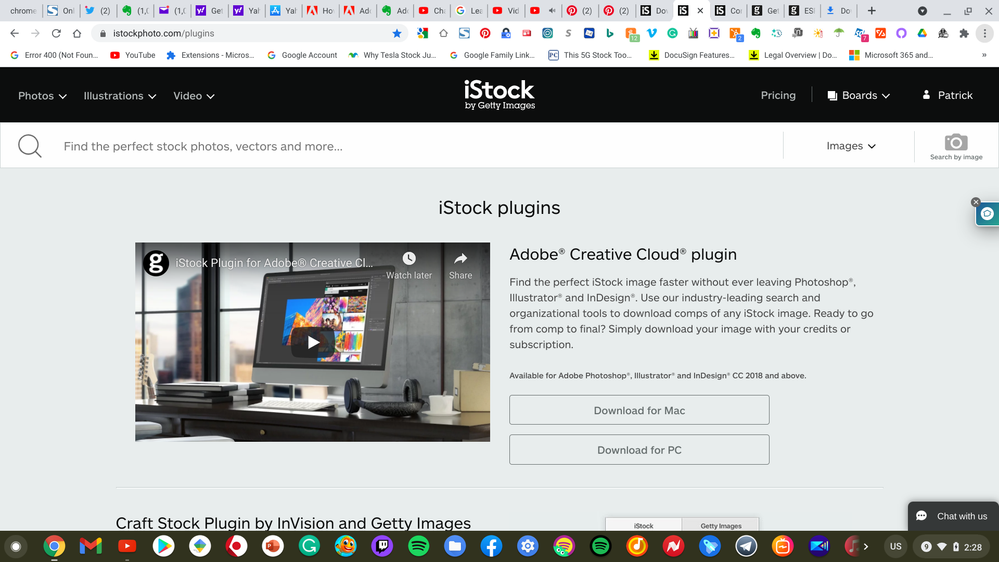
Task: Click the US keyboard input indicator
Action: (895, 546)
